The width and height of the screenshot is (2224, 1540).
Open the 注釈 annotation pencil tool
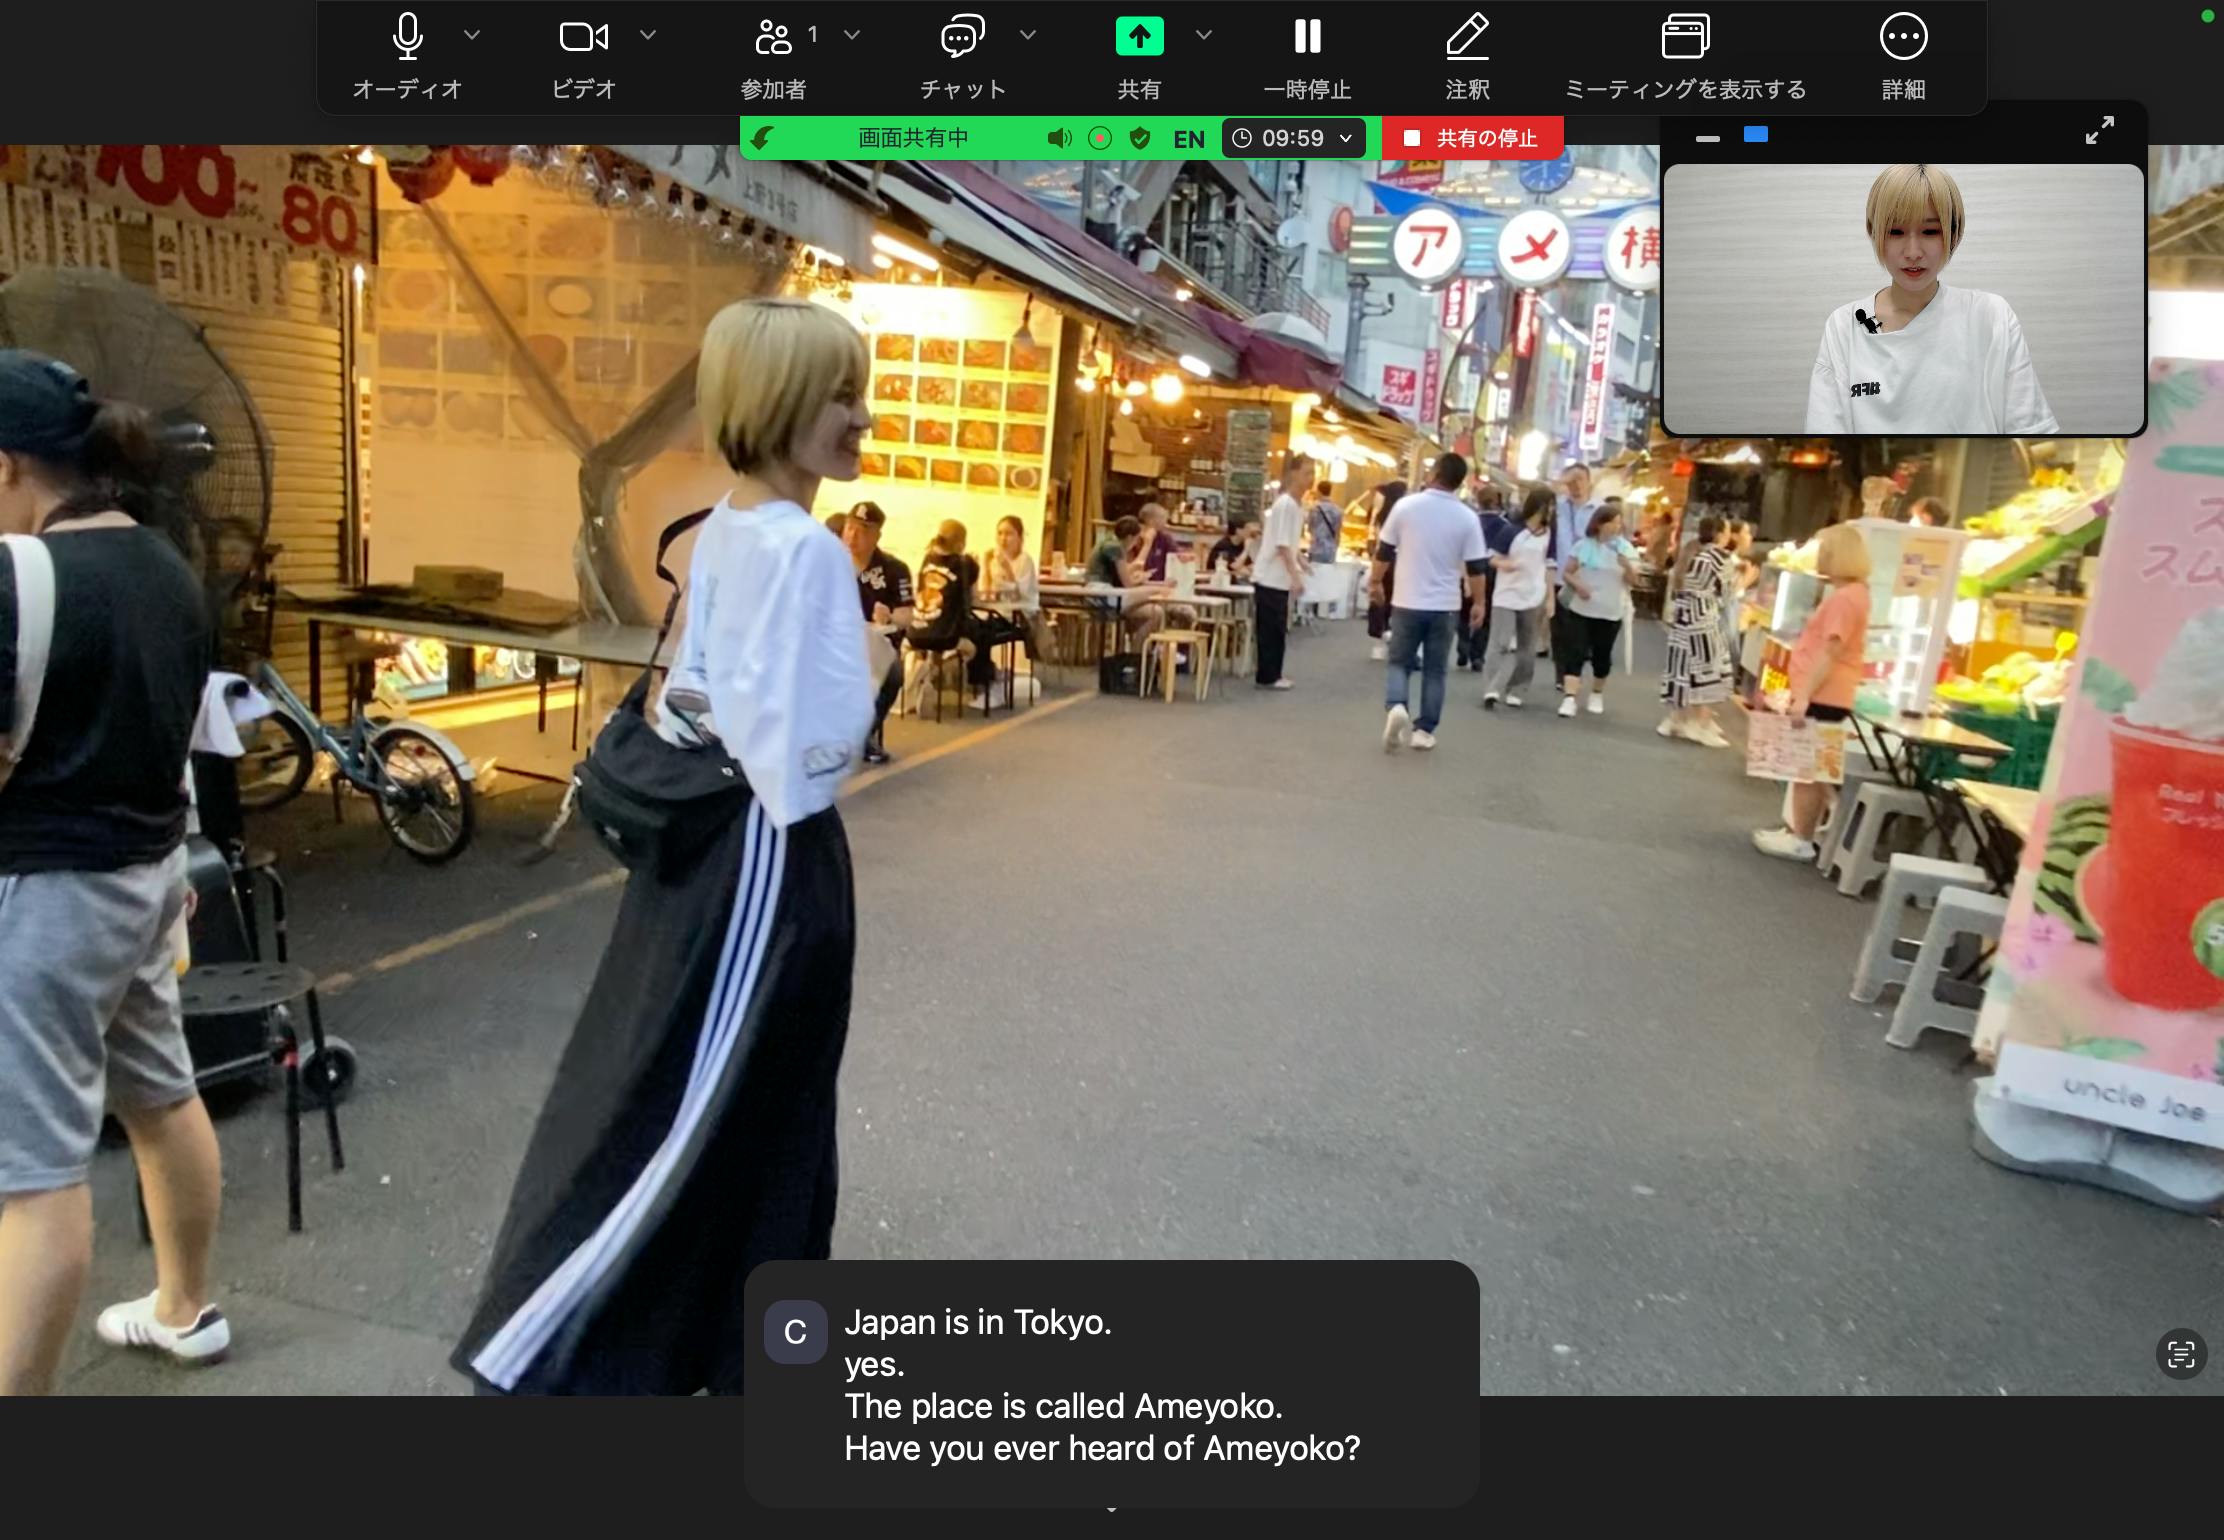[x=1467, y=38]
